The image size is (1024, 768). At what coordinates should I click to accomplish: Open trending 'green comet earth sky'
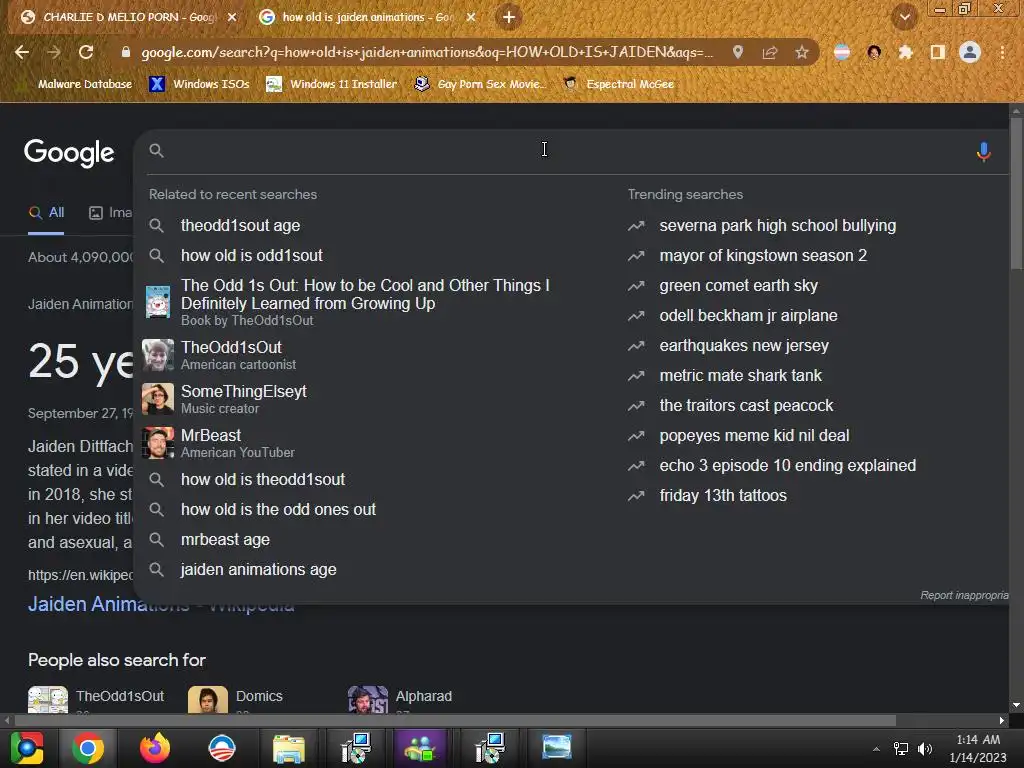point(738,286)
